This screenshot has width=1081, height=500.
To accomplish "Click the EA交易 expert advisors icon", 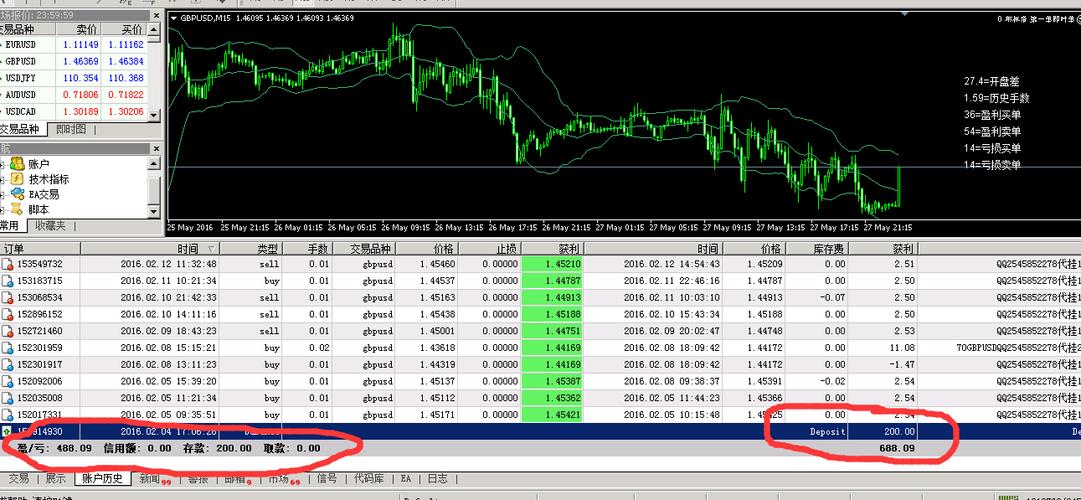I will point(17,194).
